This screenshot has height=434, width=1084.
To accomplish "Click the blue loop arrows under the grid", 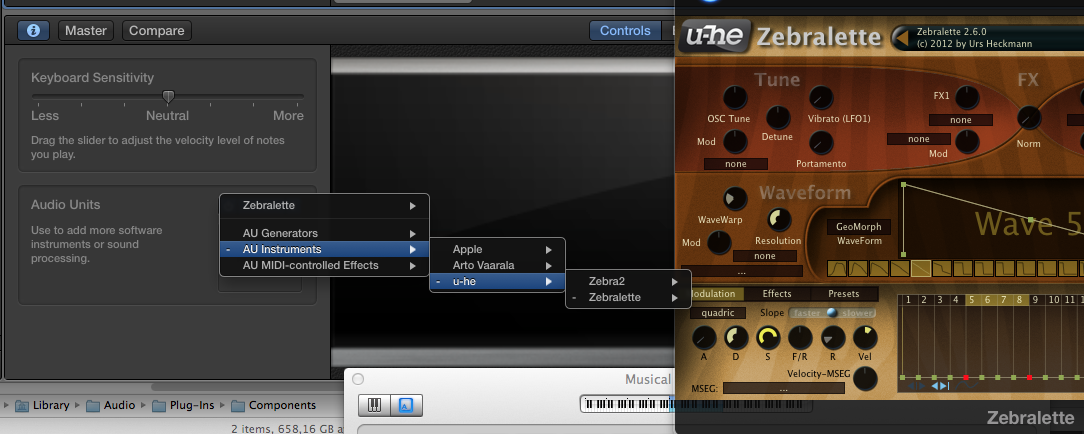I will [x=940, y=386].
